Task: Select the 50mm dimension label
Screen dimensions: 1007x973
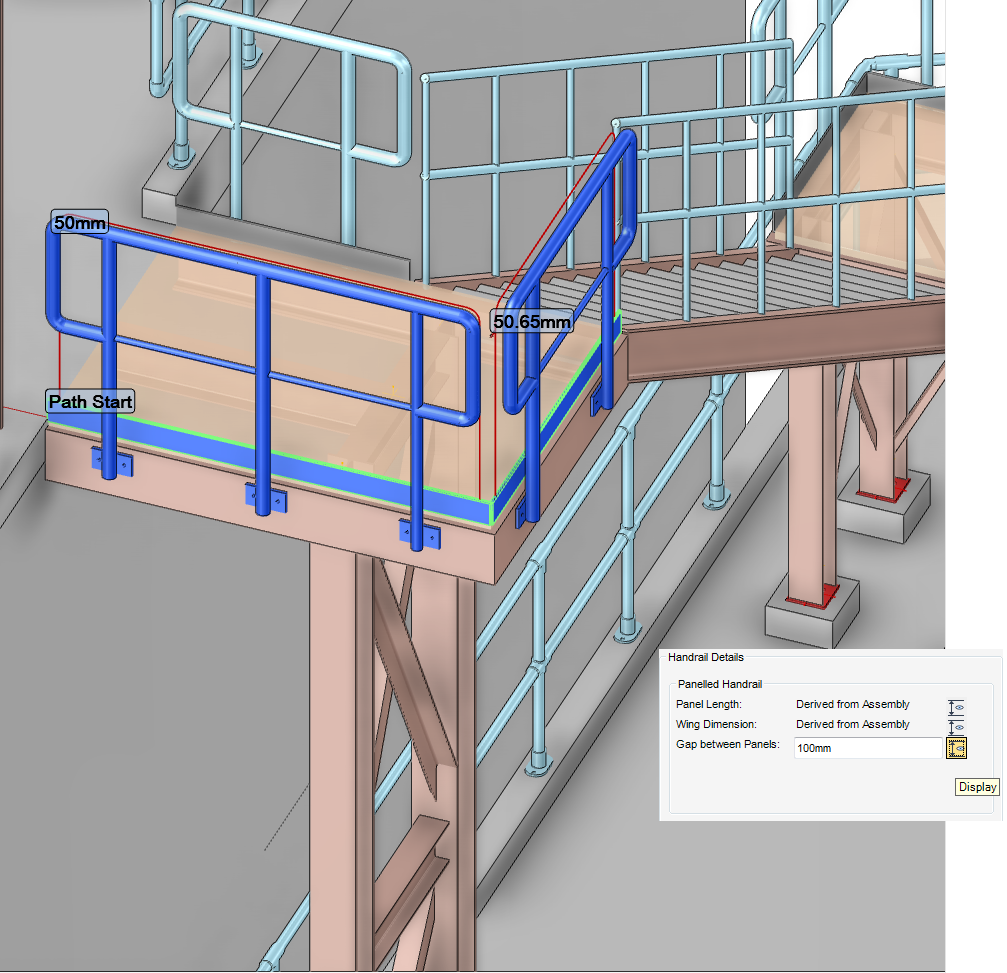Action: [x=79, y=223]
